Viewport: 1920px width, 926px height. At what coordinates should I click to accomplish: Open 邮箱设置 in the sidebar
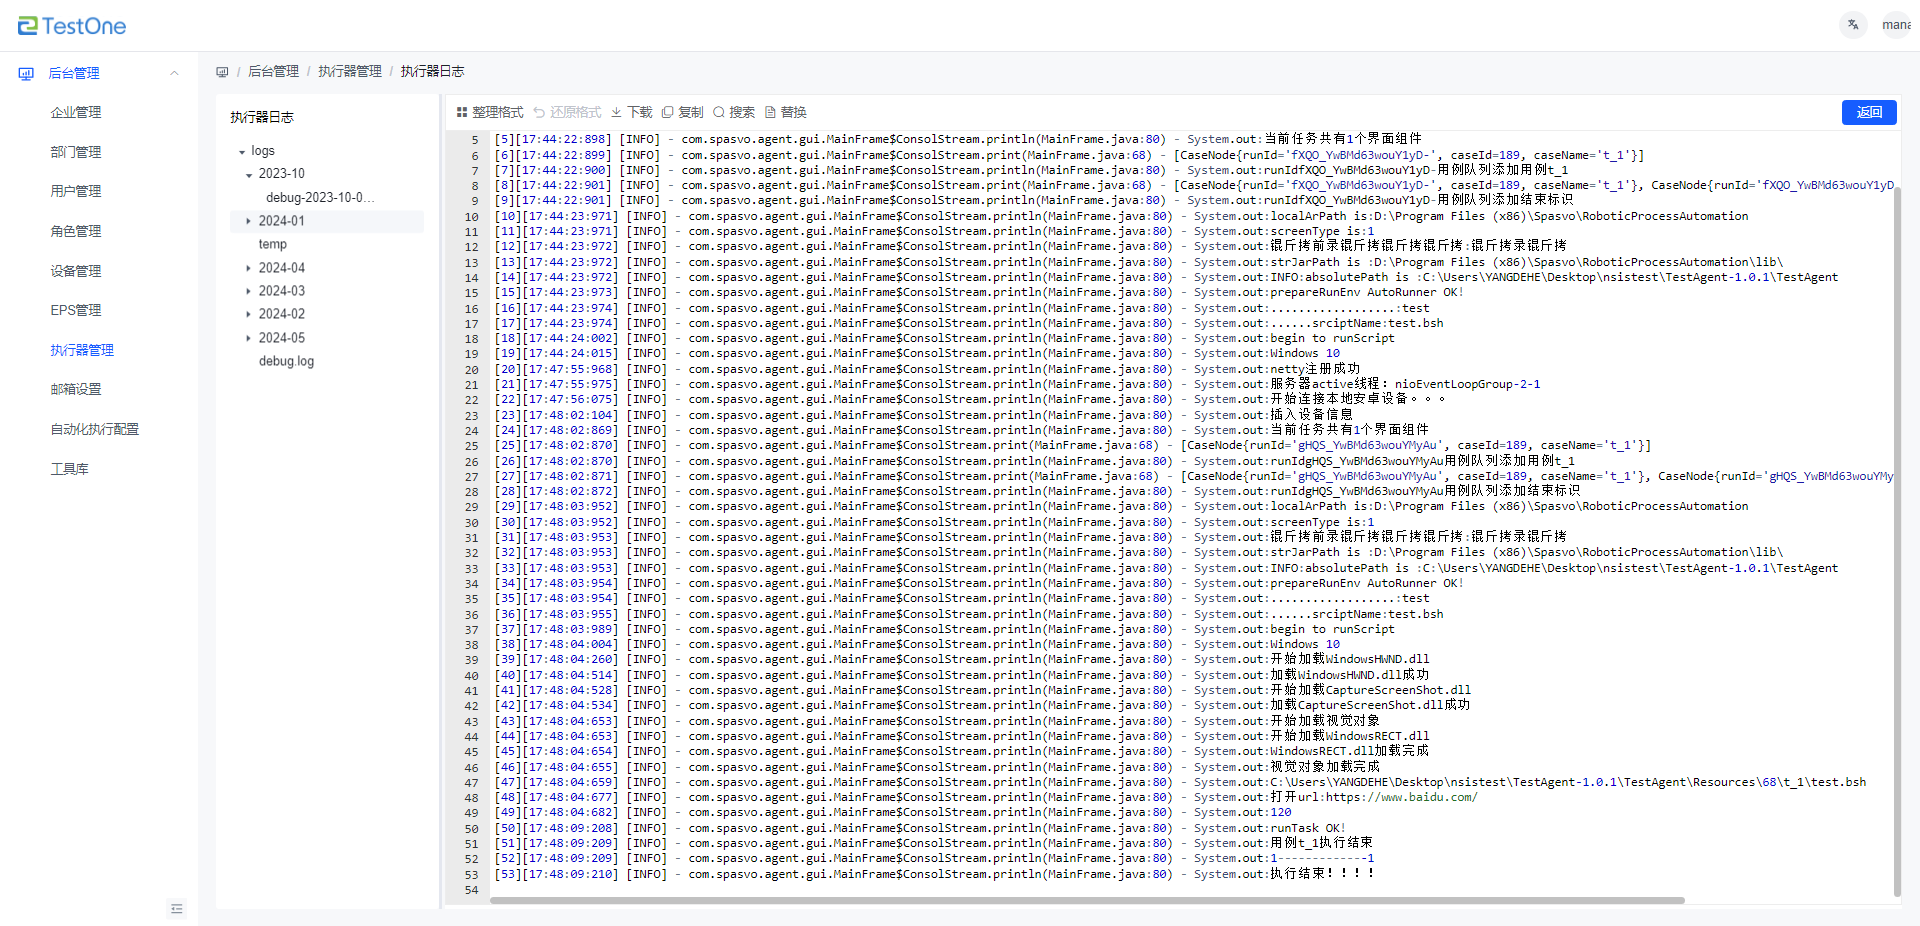click(x=76, y=389)
